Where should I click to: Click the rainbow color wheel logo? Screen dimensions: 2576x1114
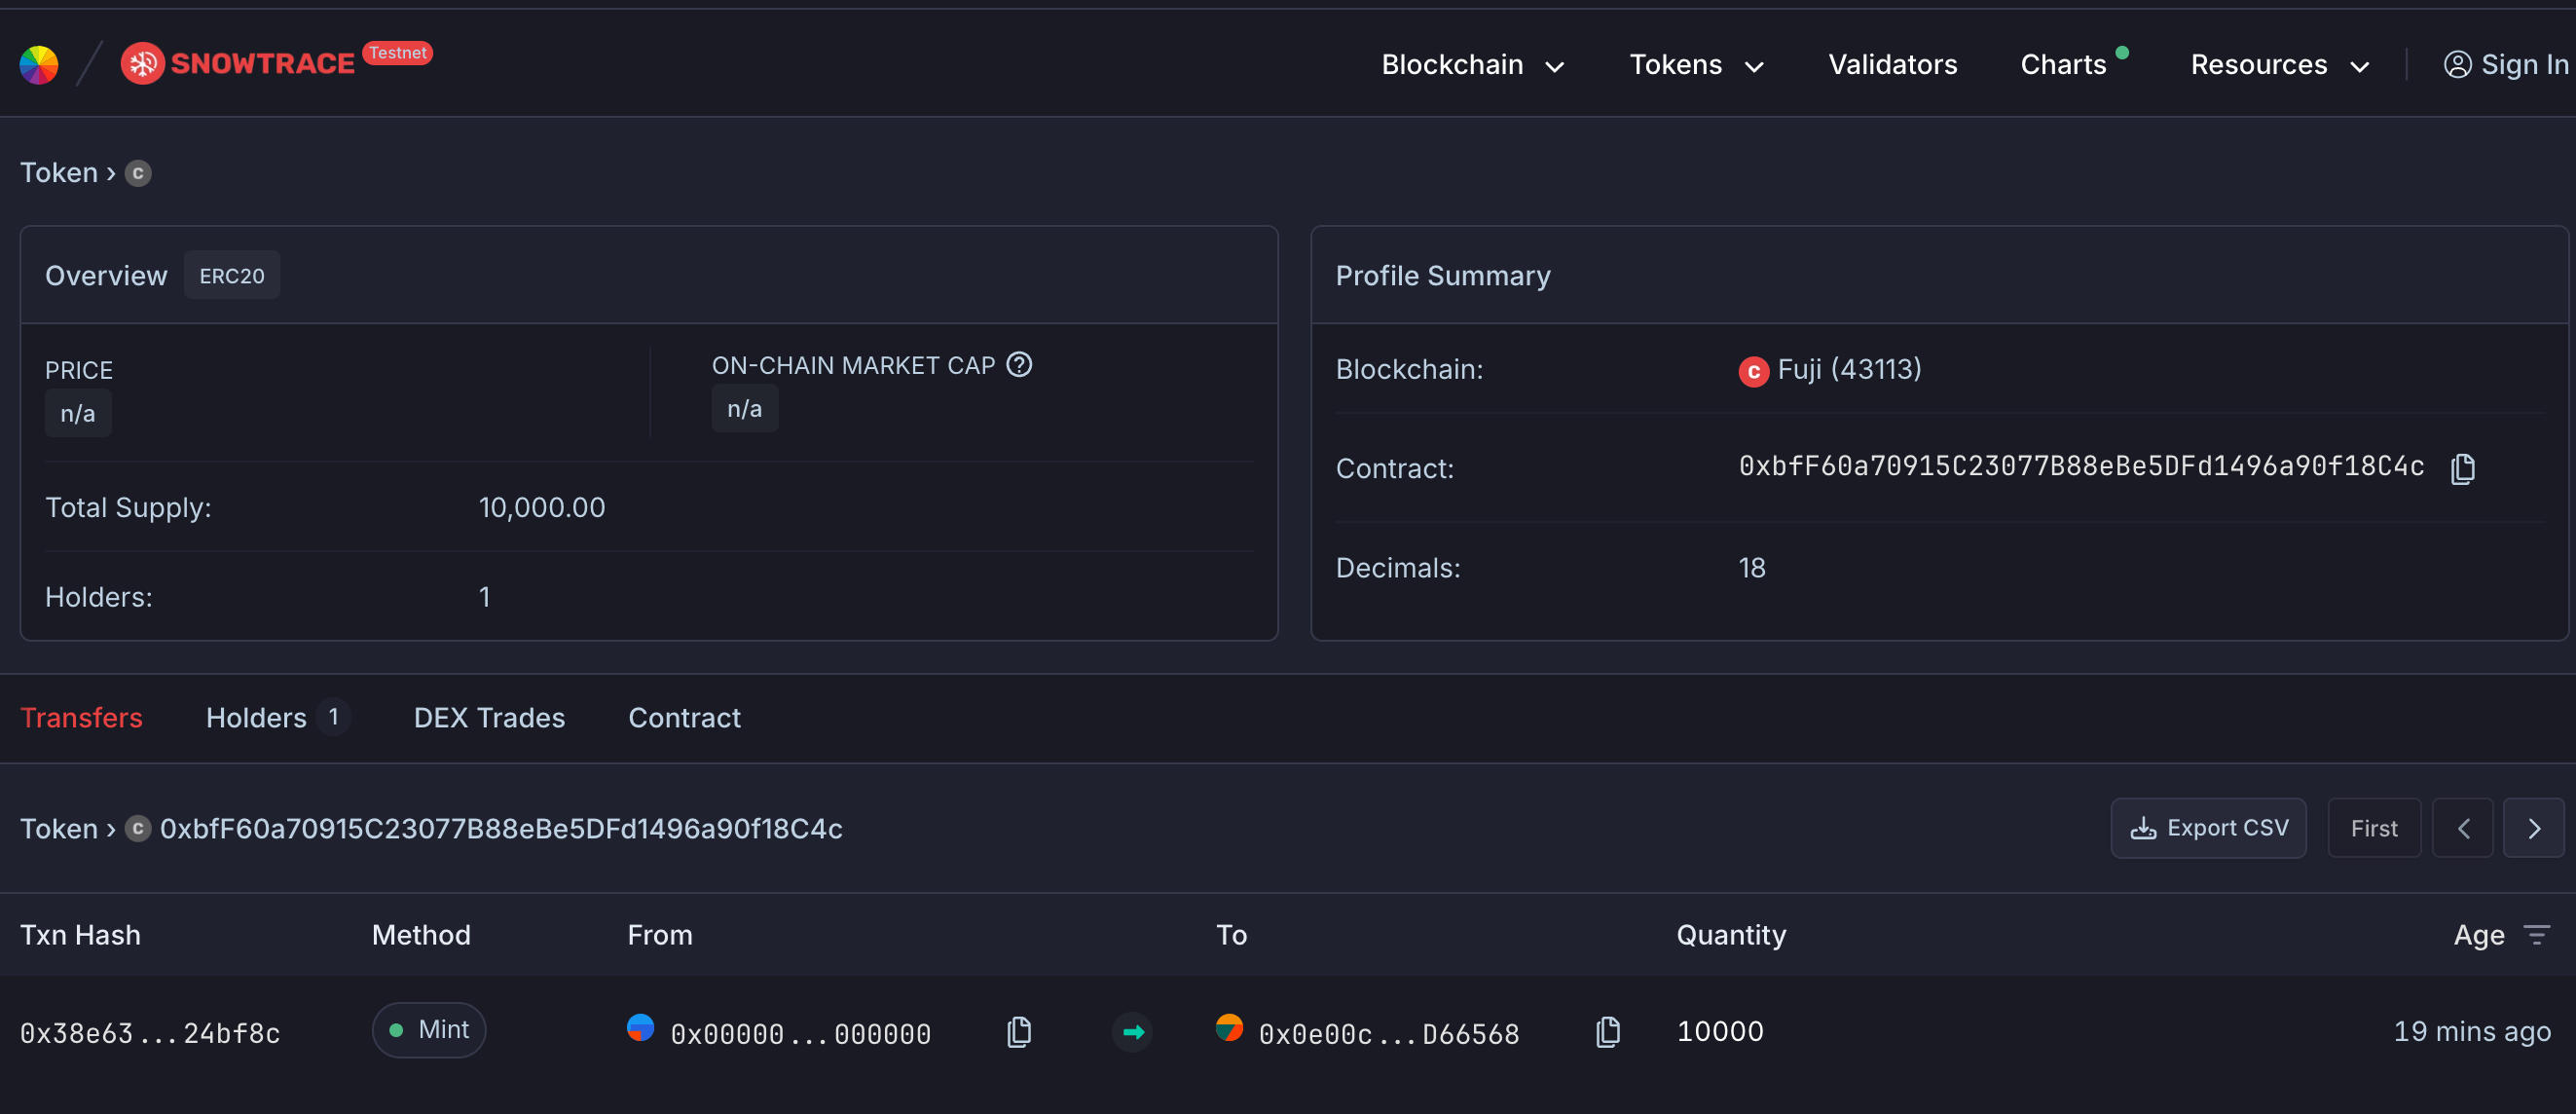pyautogui.click(x=39, y=65)
